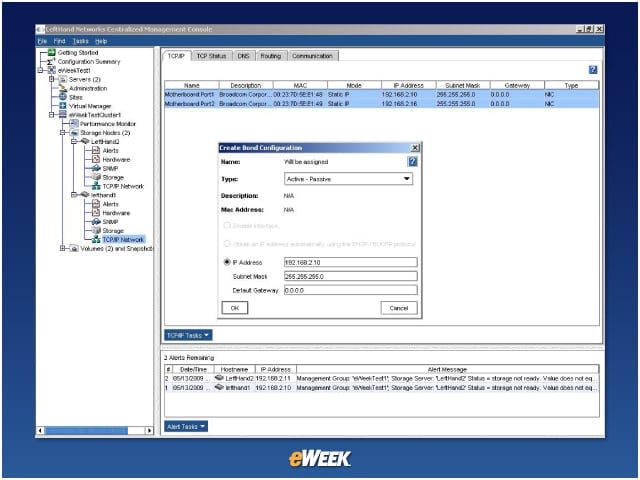Click the Hardware icon under LeftHand2
The width and height of the screenshot is (640, 480).
pyautogui.click(x=96, y=159)
